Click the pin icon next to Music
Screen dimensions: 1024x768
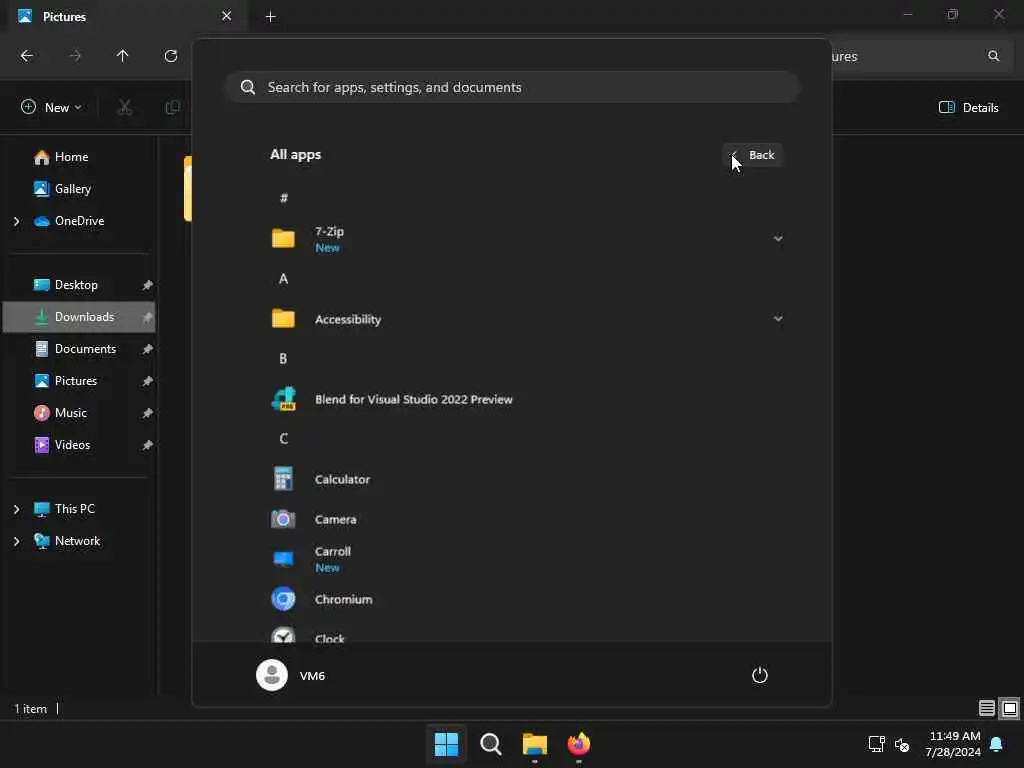pyautogui.click(x=148, y=413)
